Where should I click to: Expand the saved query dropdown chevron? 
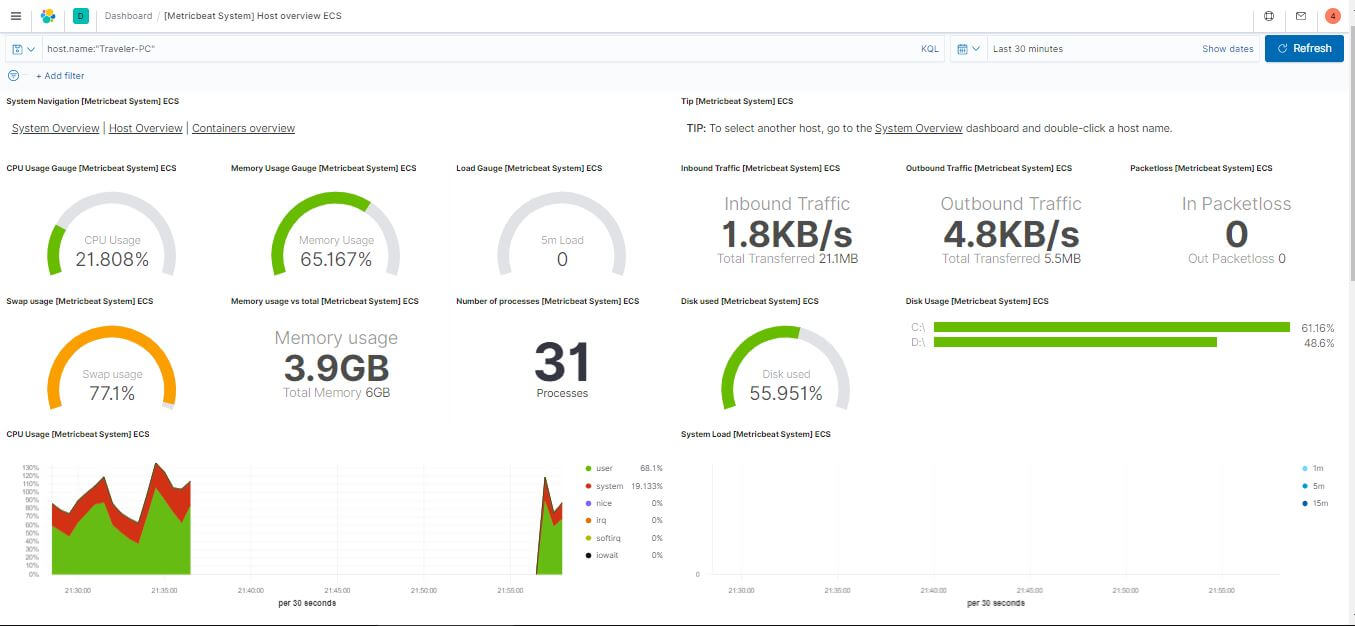31,48
